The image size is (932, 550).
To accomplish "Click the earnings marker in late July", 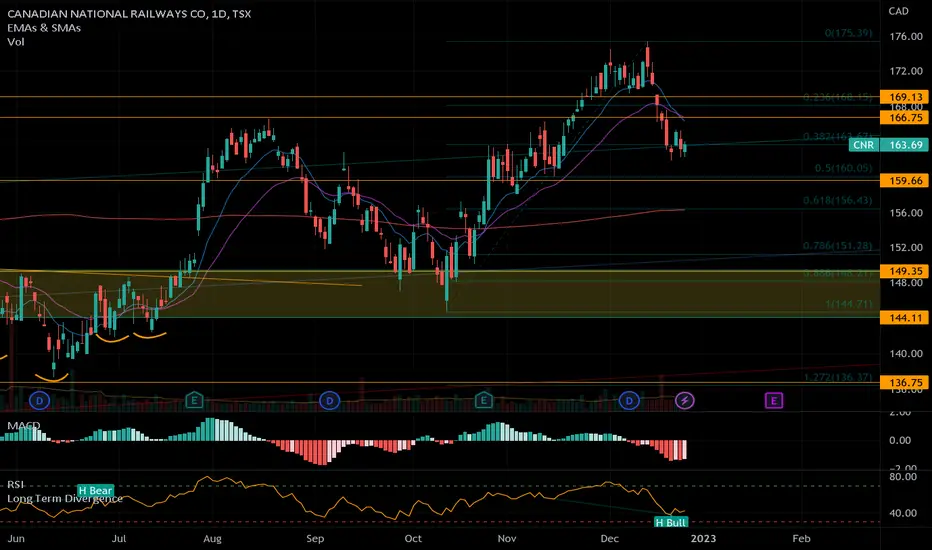I will [x=194, y=401].
